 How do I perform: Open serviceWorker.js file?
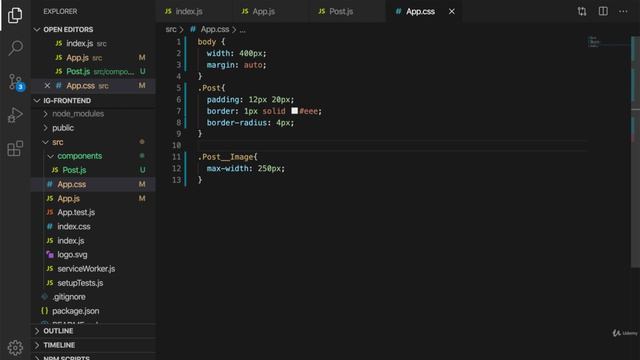pos(93,269)
